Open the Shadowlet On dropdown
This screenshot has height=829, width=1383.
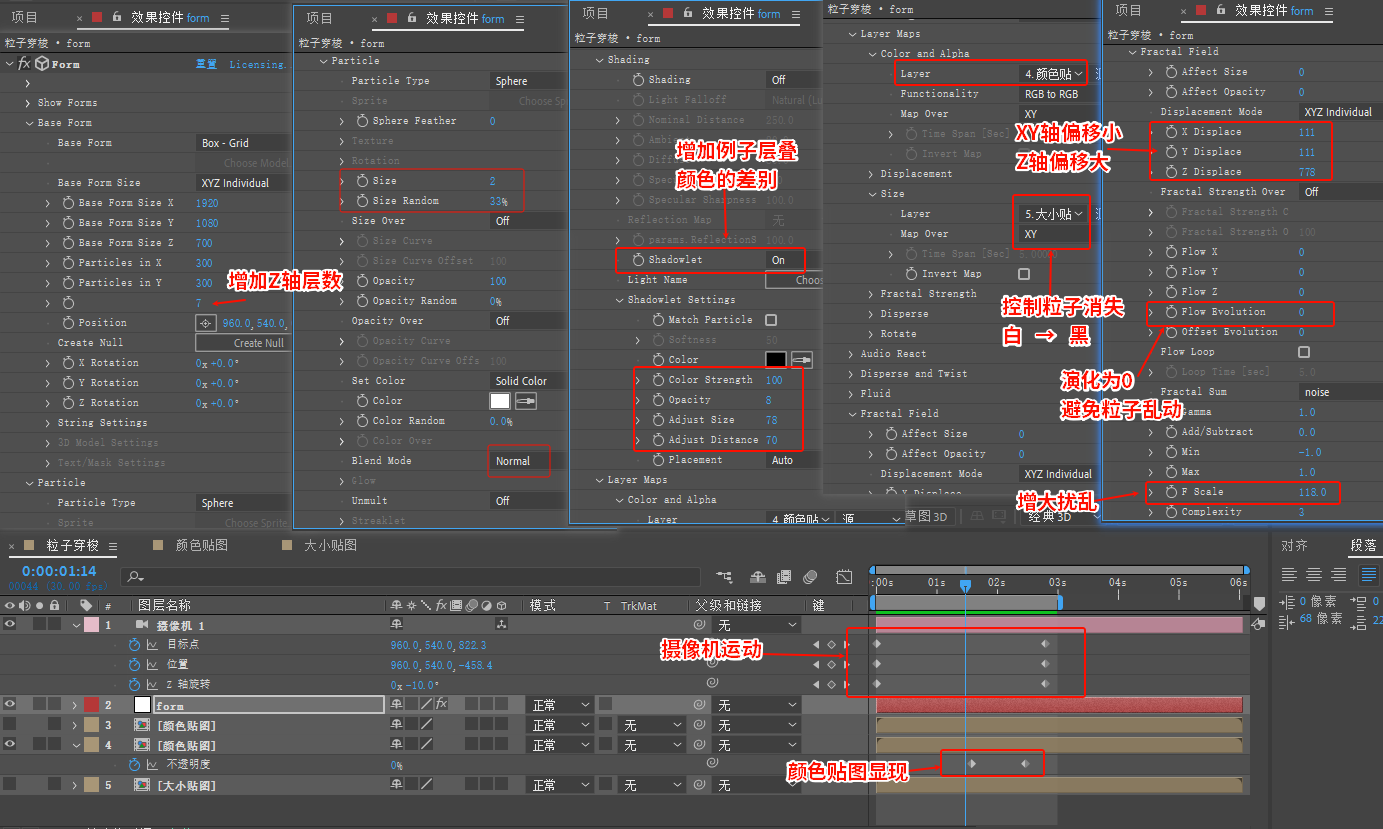[x=794, y=260]
